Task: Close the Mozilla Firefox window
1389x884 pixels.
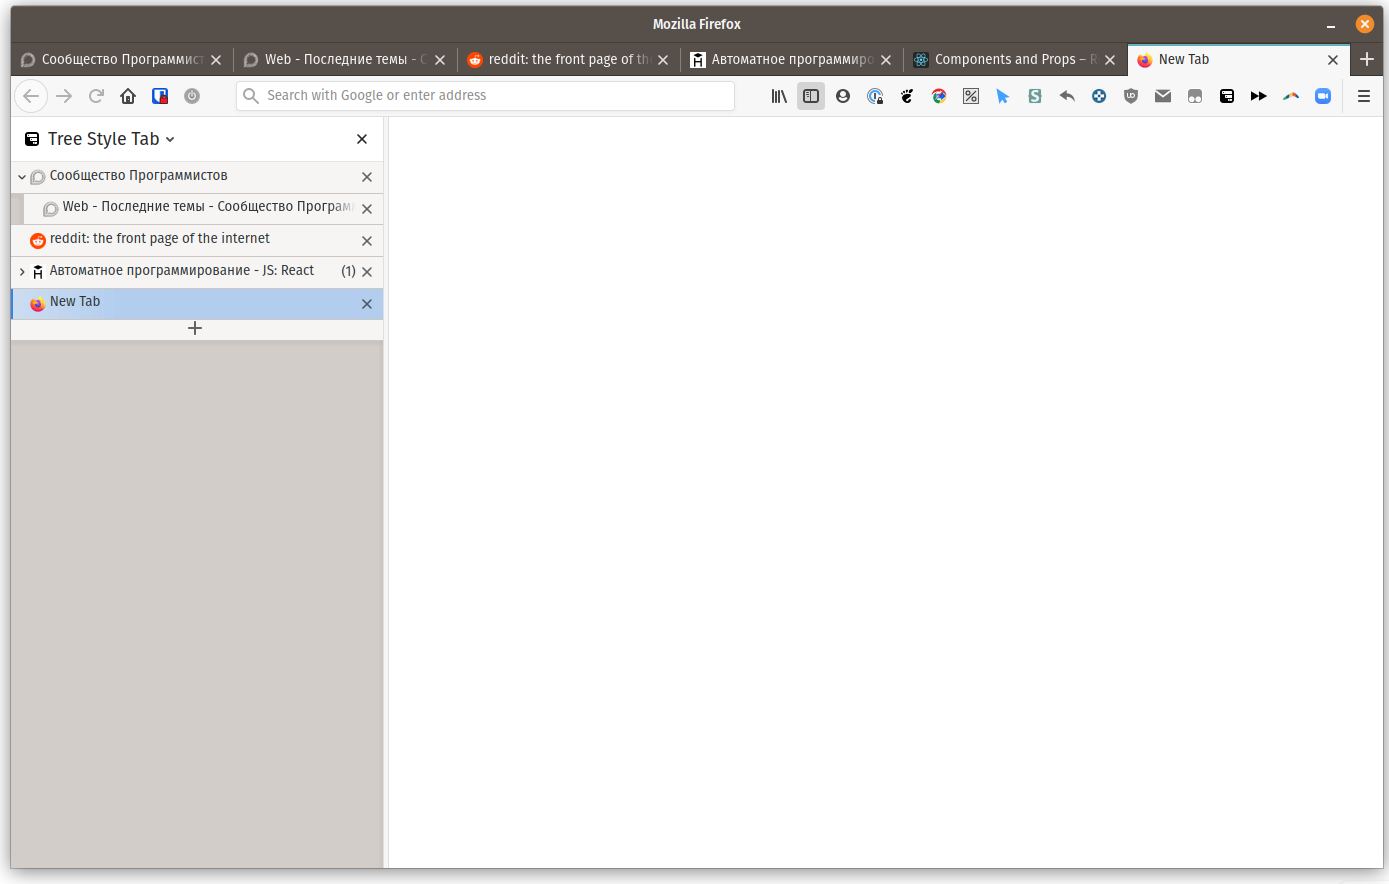Action: (1365, 24)
